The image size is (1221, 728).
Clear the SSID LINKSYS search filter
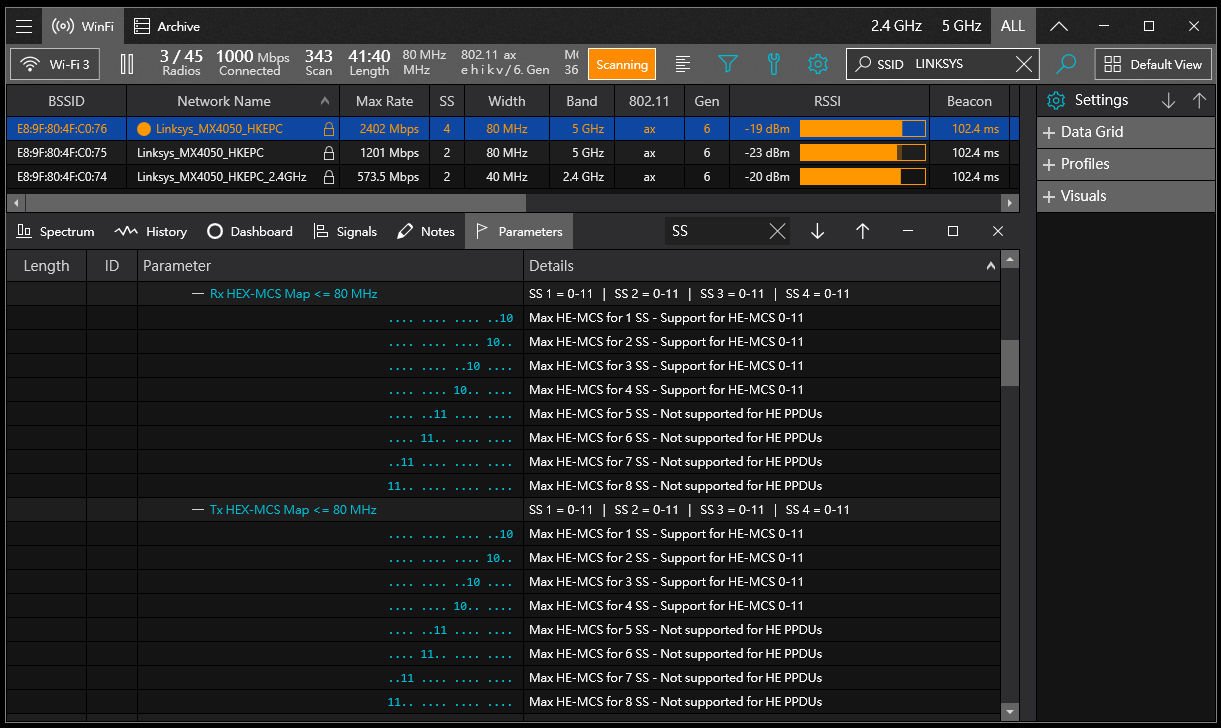tap(1024, 64)
